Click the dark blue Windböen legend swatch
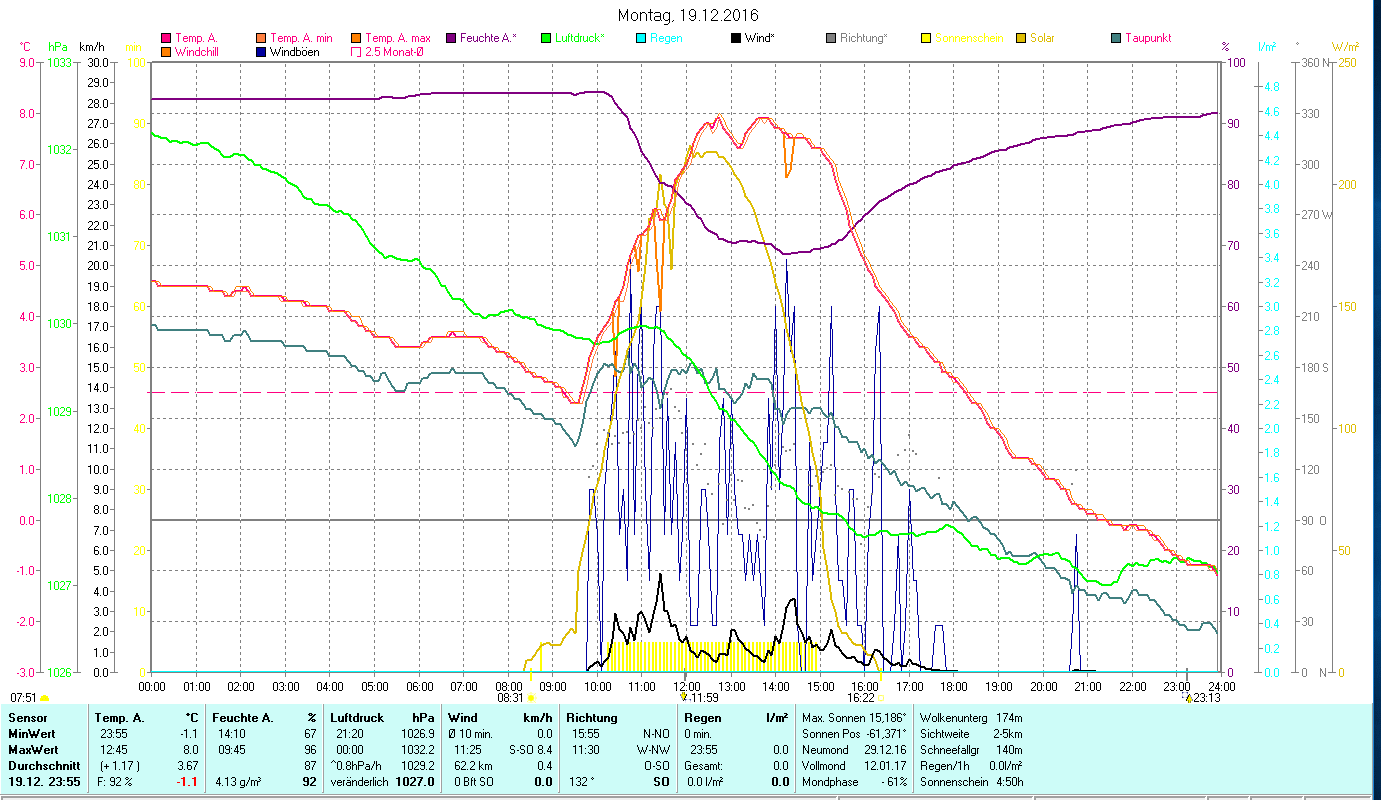The width and height of the screenshot is (1381, 800). [262, 52]
